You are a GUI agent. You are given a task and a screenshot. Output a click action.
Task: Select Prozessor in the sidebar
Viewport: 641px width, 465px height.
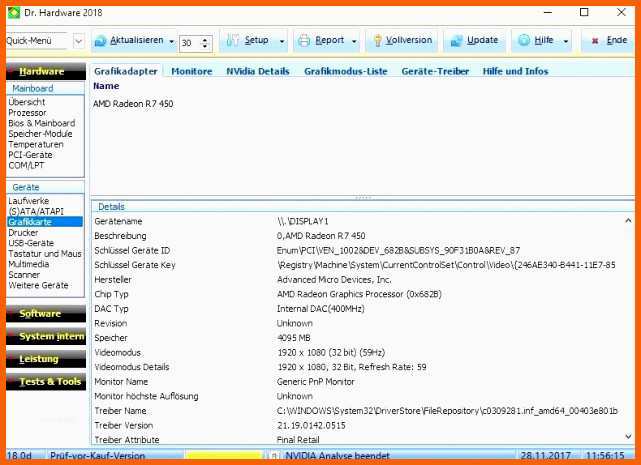[x=27, y=112]
